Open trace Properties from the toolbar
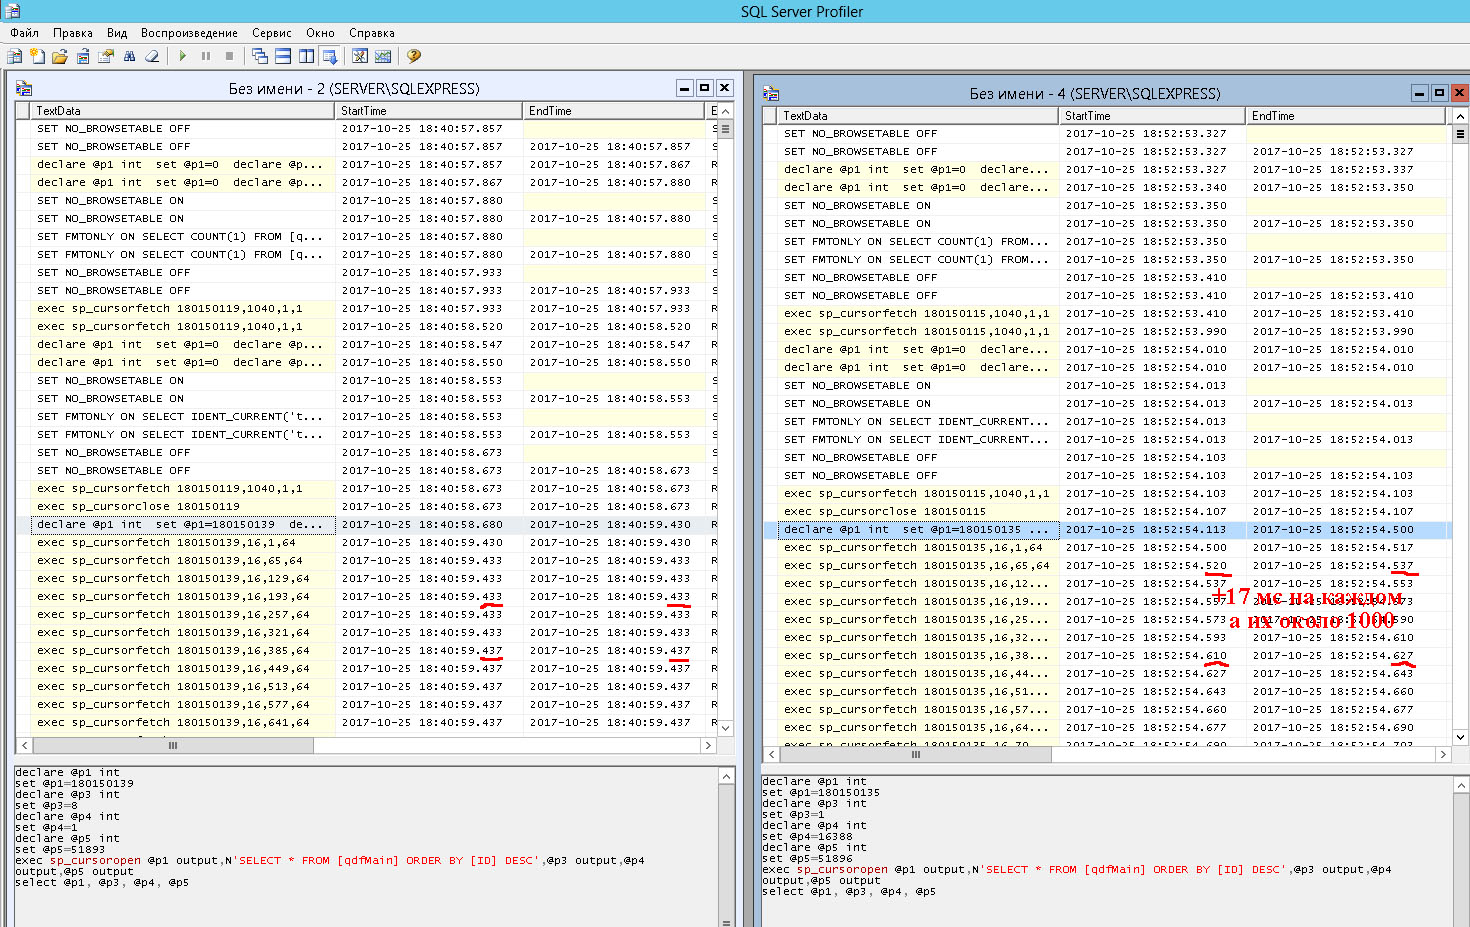 pyautogui.click(x=105, y=56)
